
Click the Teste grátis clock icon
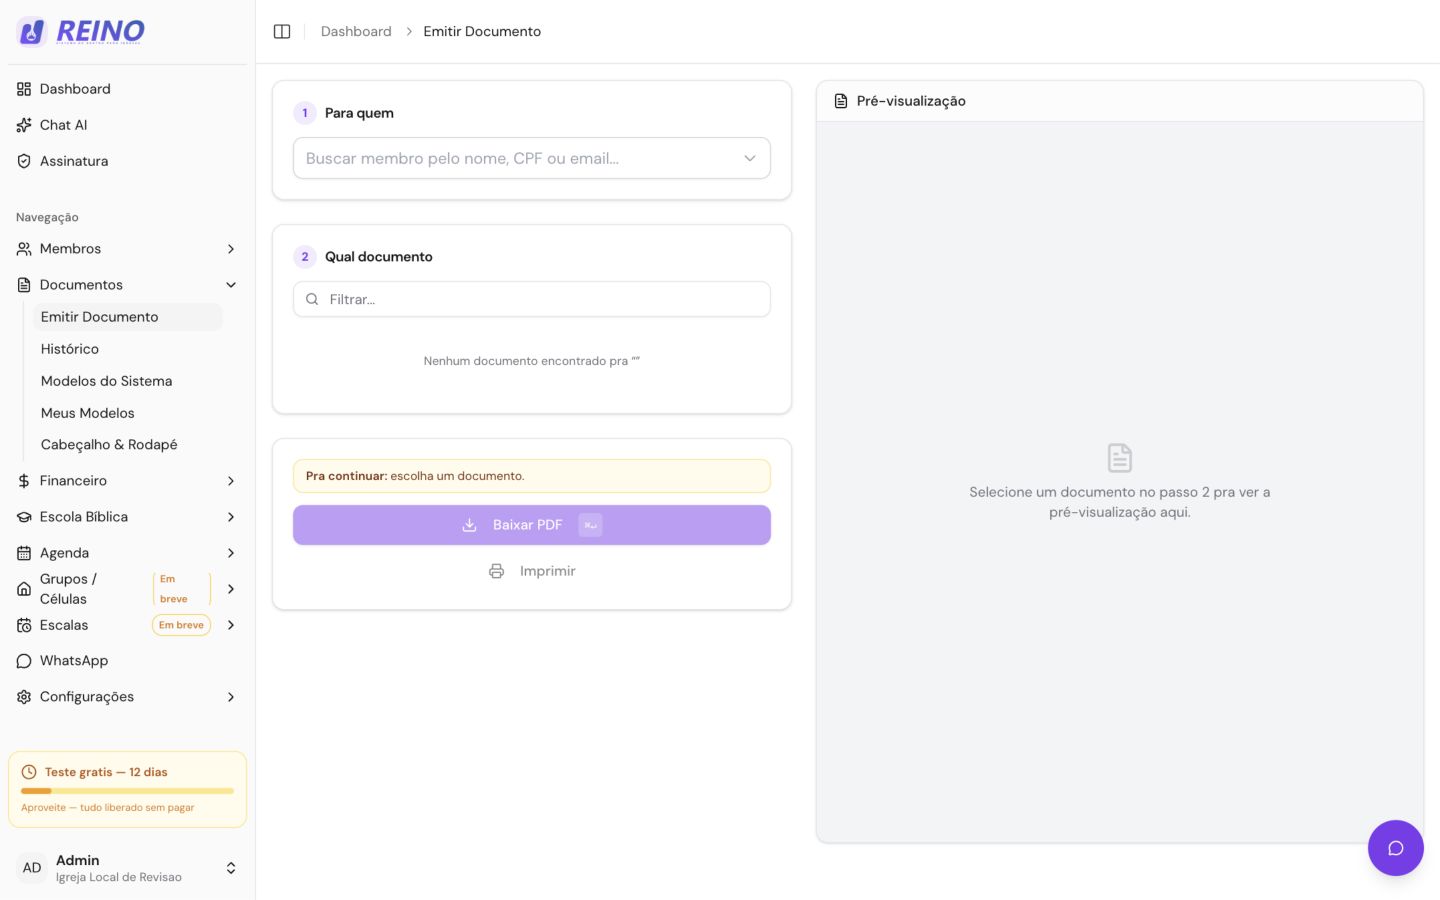29,772
